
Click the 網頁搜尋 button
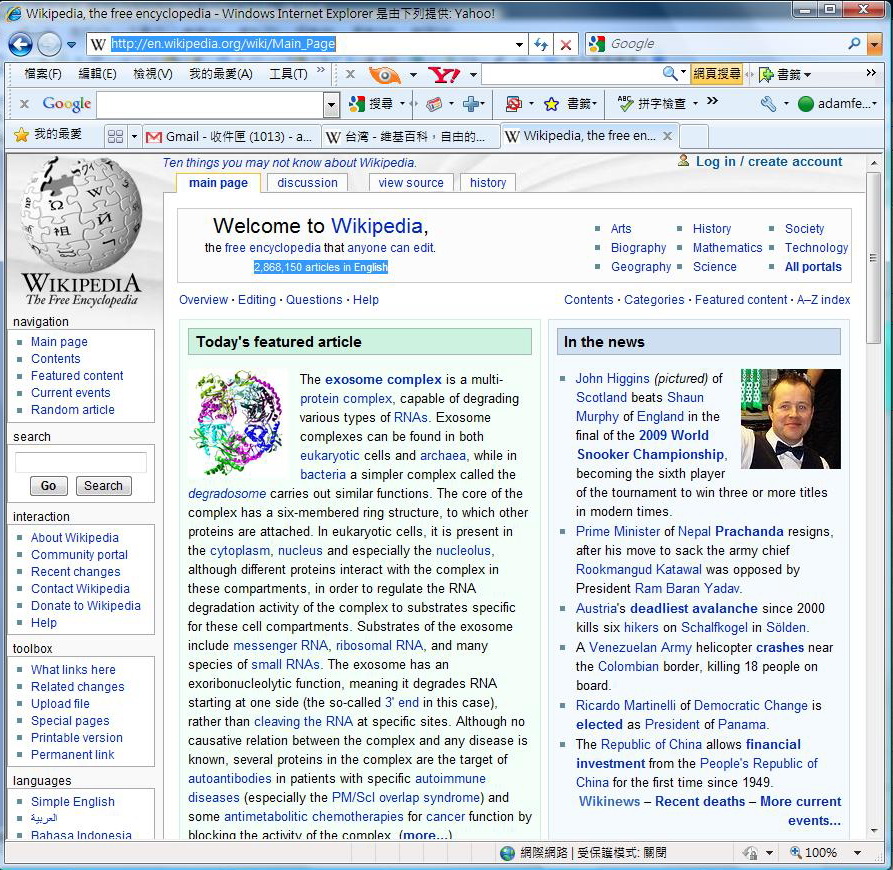tap(717, 74)
